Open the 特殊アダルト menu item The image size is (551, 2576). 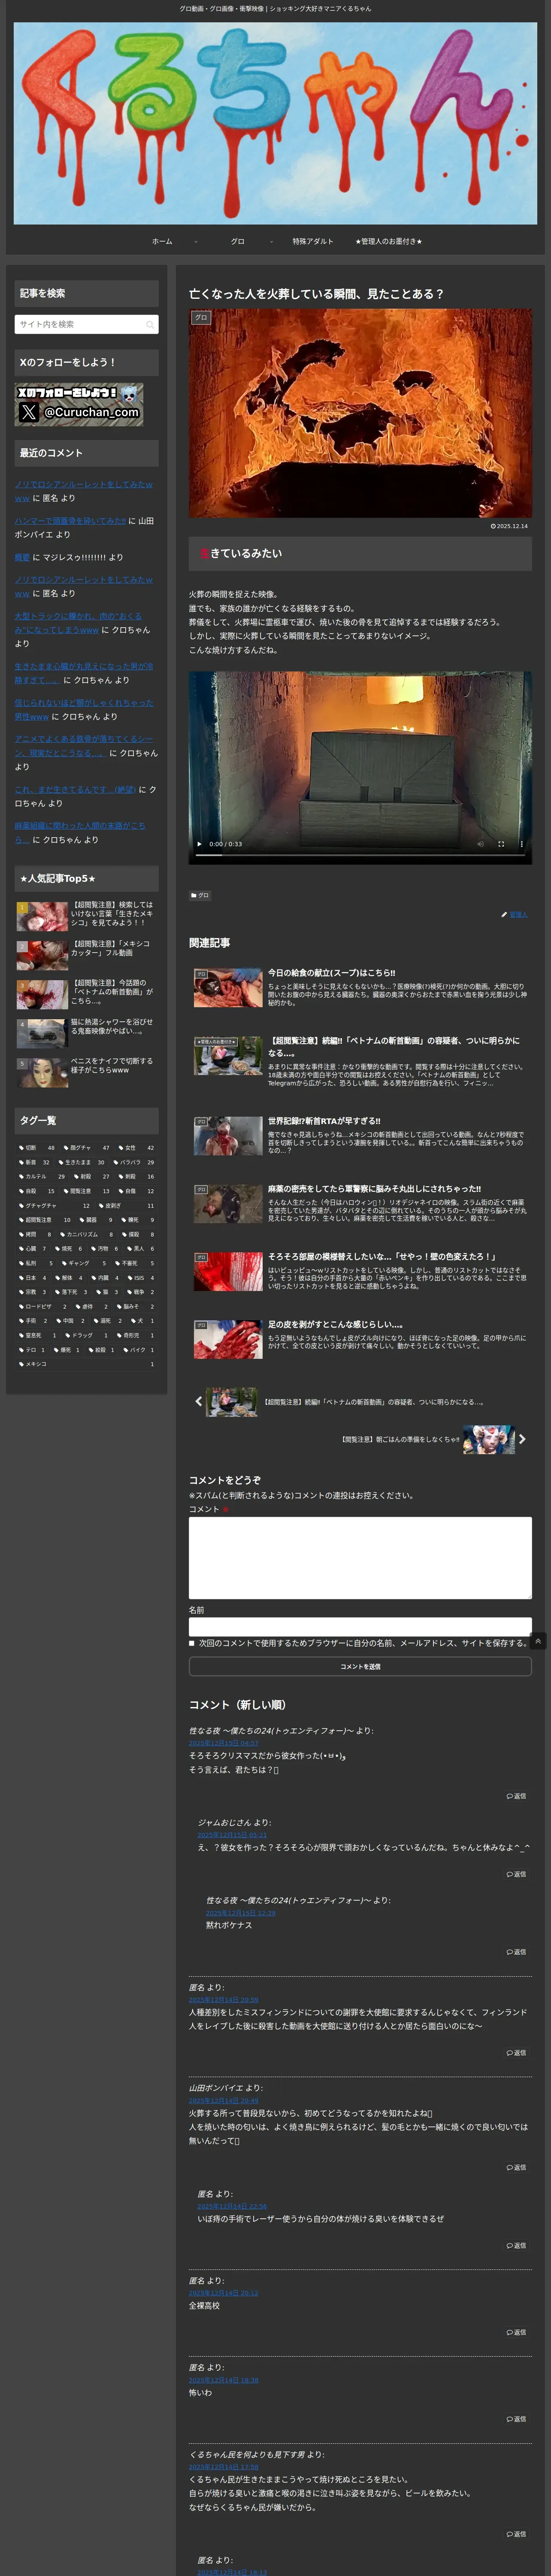[x=313, y=241]
